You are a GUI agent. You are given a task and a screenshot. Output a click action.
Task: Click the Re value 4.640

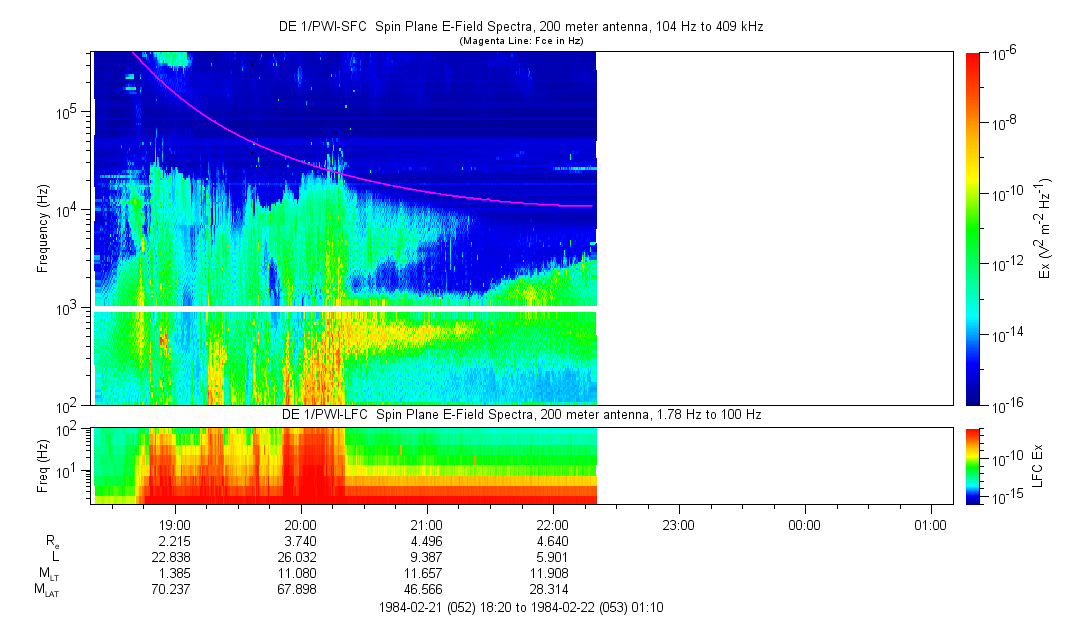point(552,542)
